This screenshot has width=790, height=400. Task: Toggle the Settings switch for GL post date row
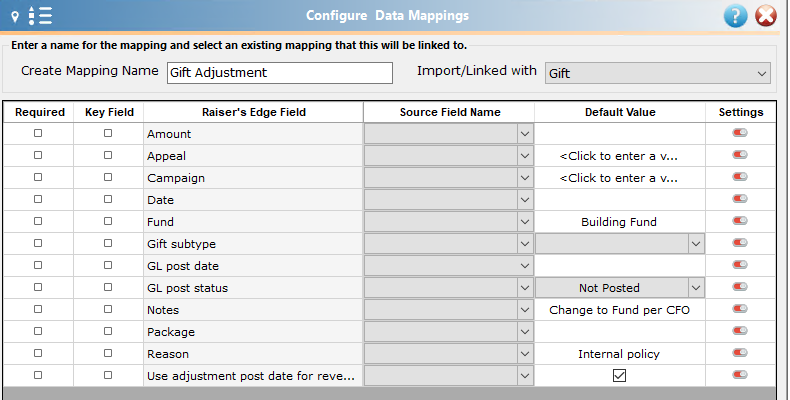coord(740,264)
